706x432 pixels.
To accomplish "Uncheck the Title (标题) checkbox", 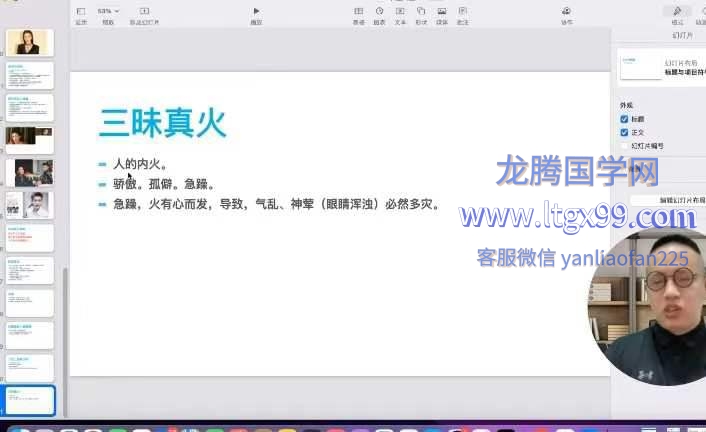I will (x=625, y=119).
